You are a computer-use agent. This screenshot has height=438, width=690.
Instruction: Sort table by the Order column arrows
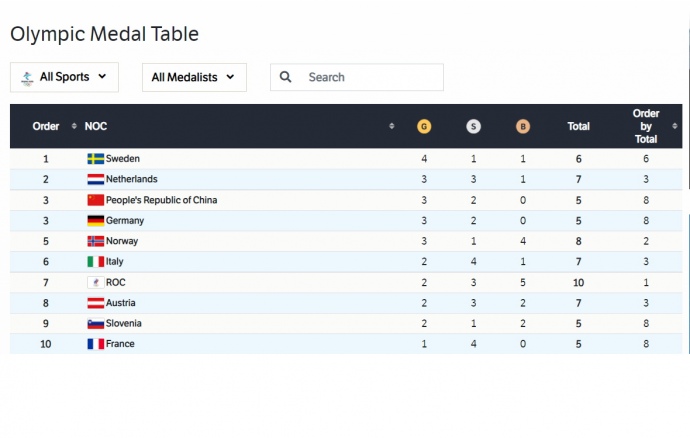pos(74,127)
